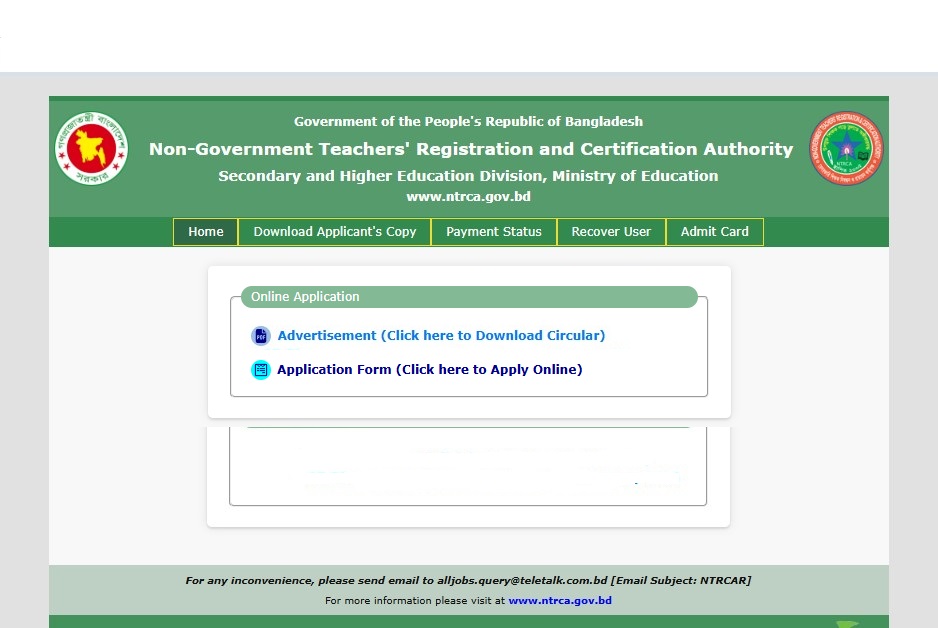Click the Online Application section header
Screen dimensions: 938x628
coord(469,297)
